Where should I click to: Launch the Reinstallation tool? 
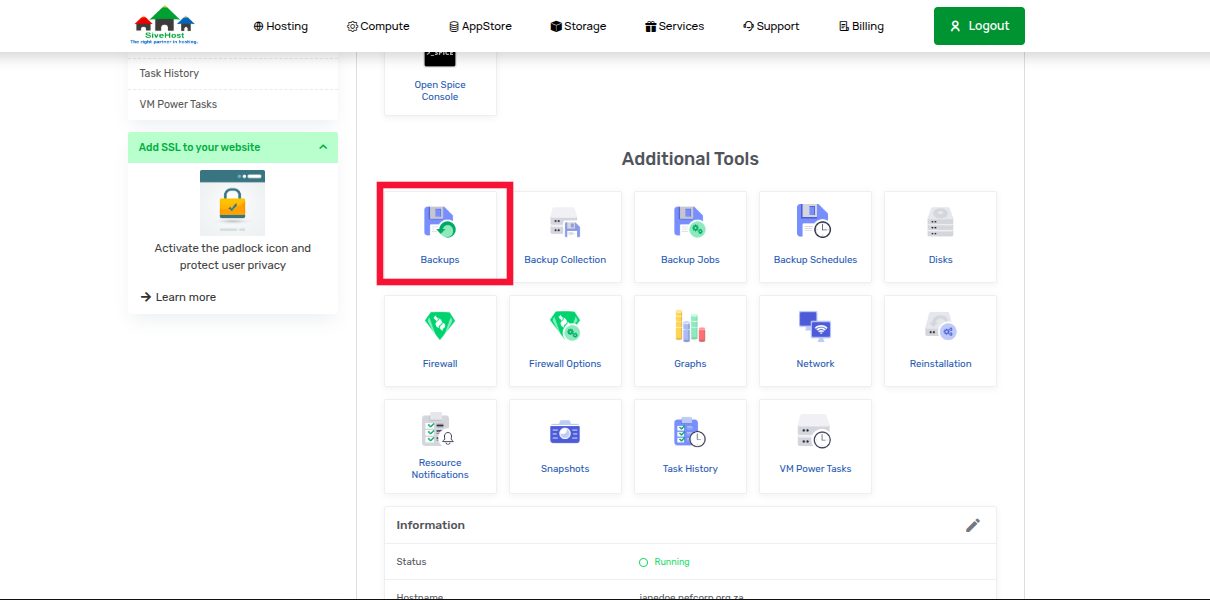[940, 338]
